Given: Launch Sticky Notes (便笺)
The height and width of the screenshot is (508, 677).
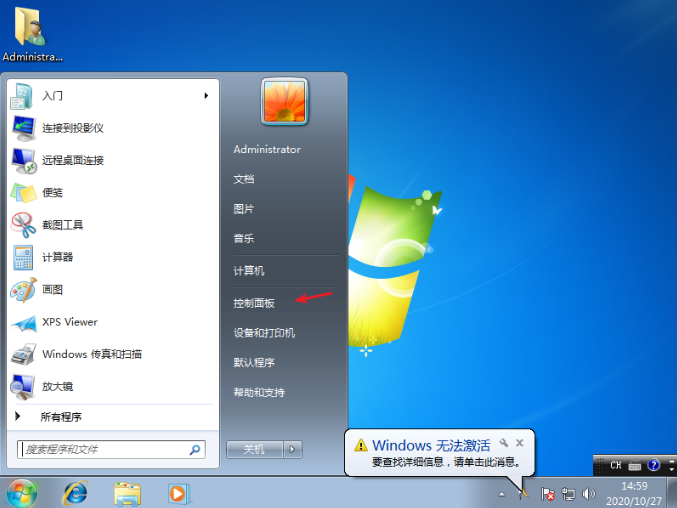Looking at the screenshot, I should pos(51,192).
